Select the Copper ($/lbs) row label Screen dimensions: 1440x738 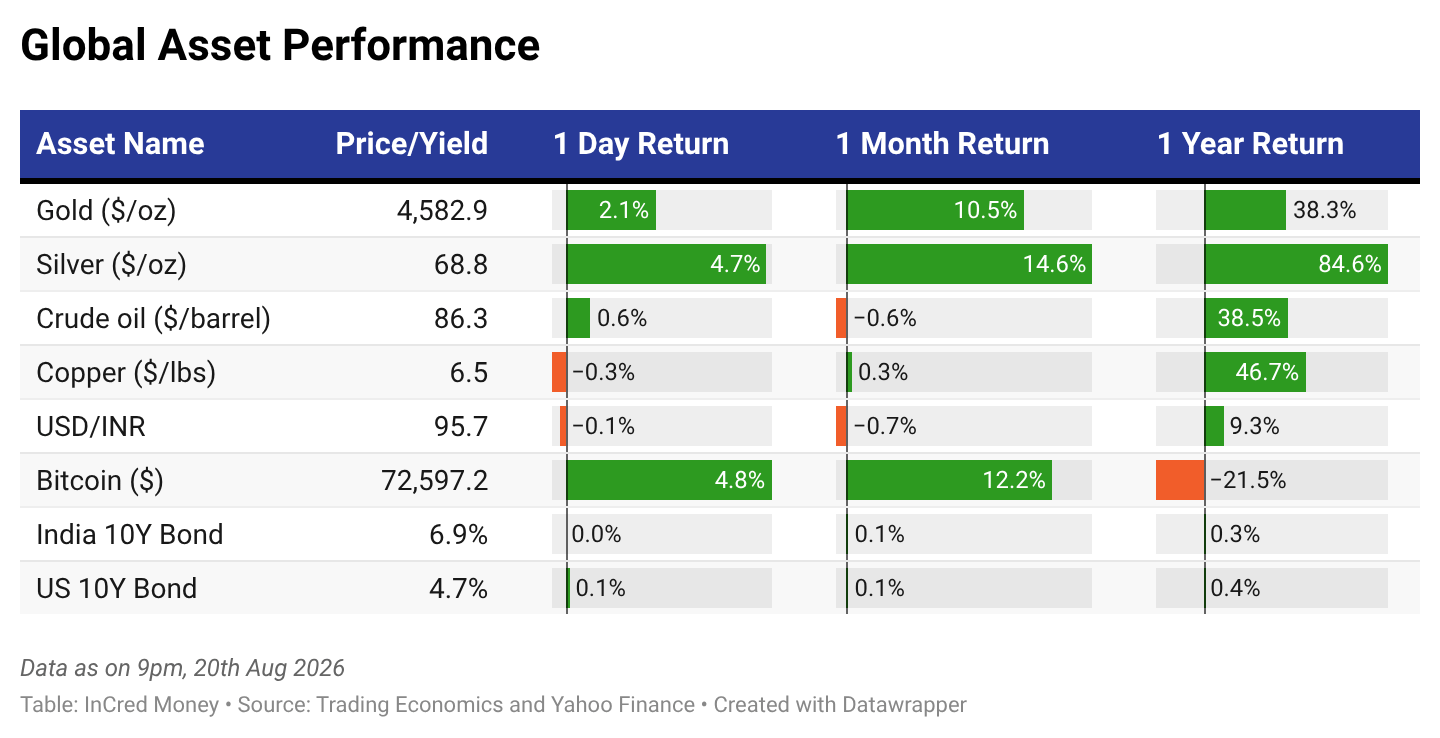click(126, 373)
